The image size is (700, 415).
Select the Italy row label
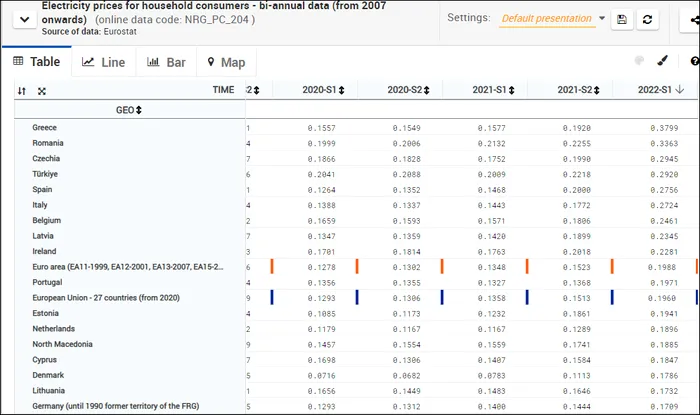[40, 205]
